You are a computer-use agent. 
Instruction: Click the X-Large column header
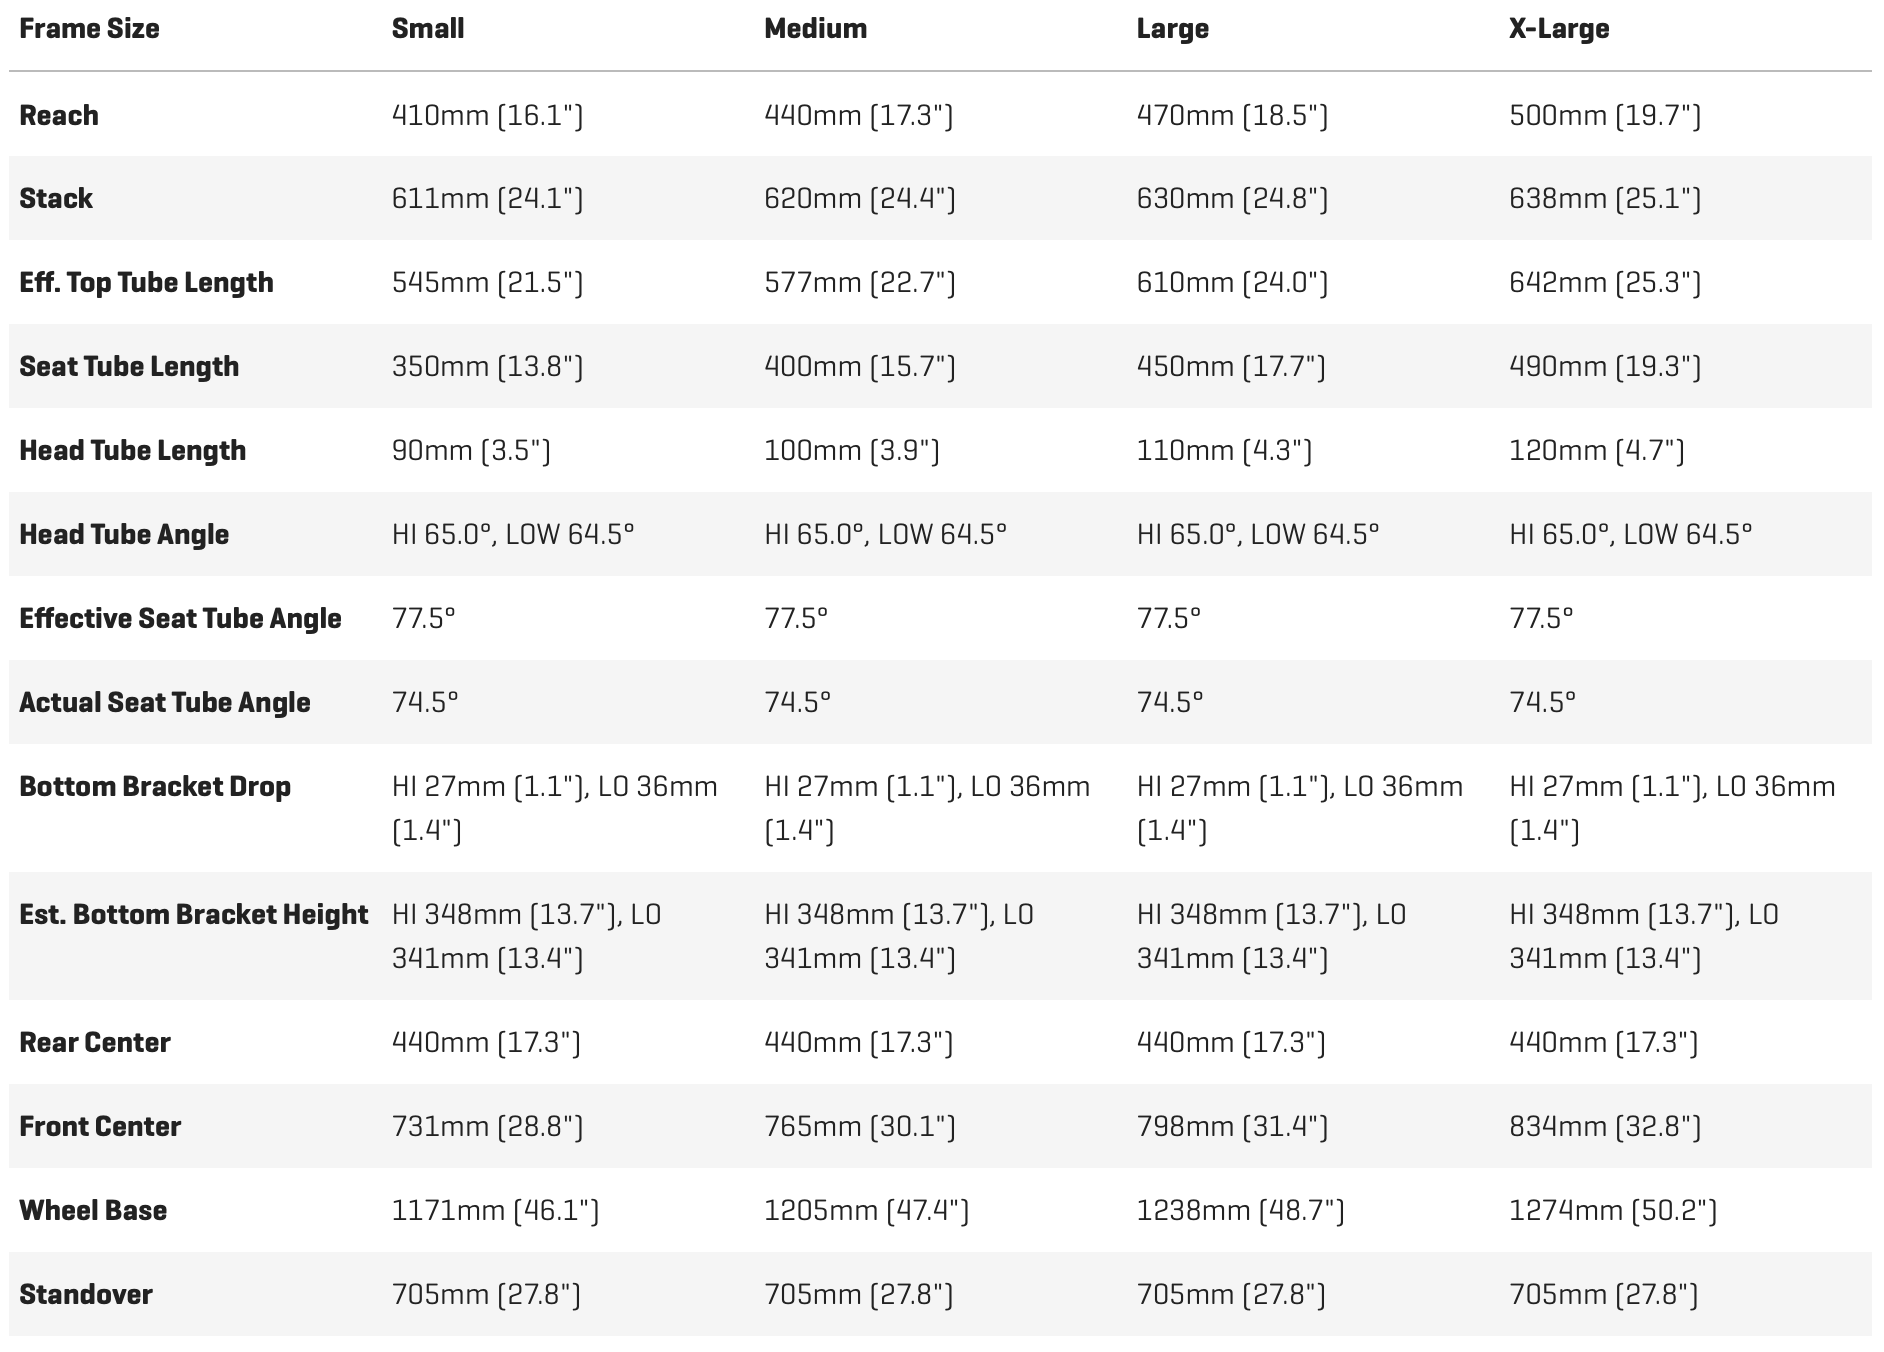[x=1559, y=28]
